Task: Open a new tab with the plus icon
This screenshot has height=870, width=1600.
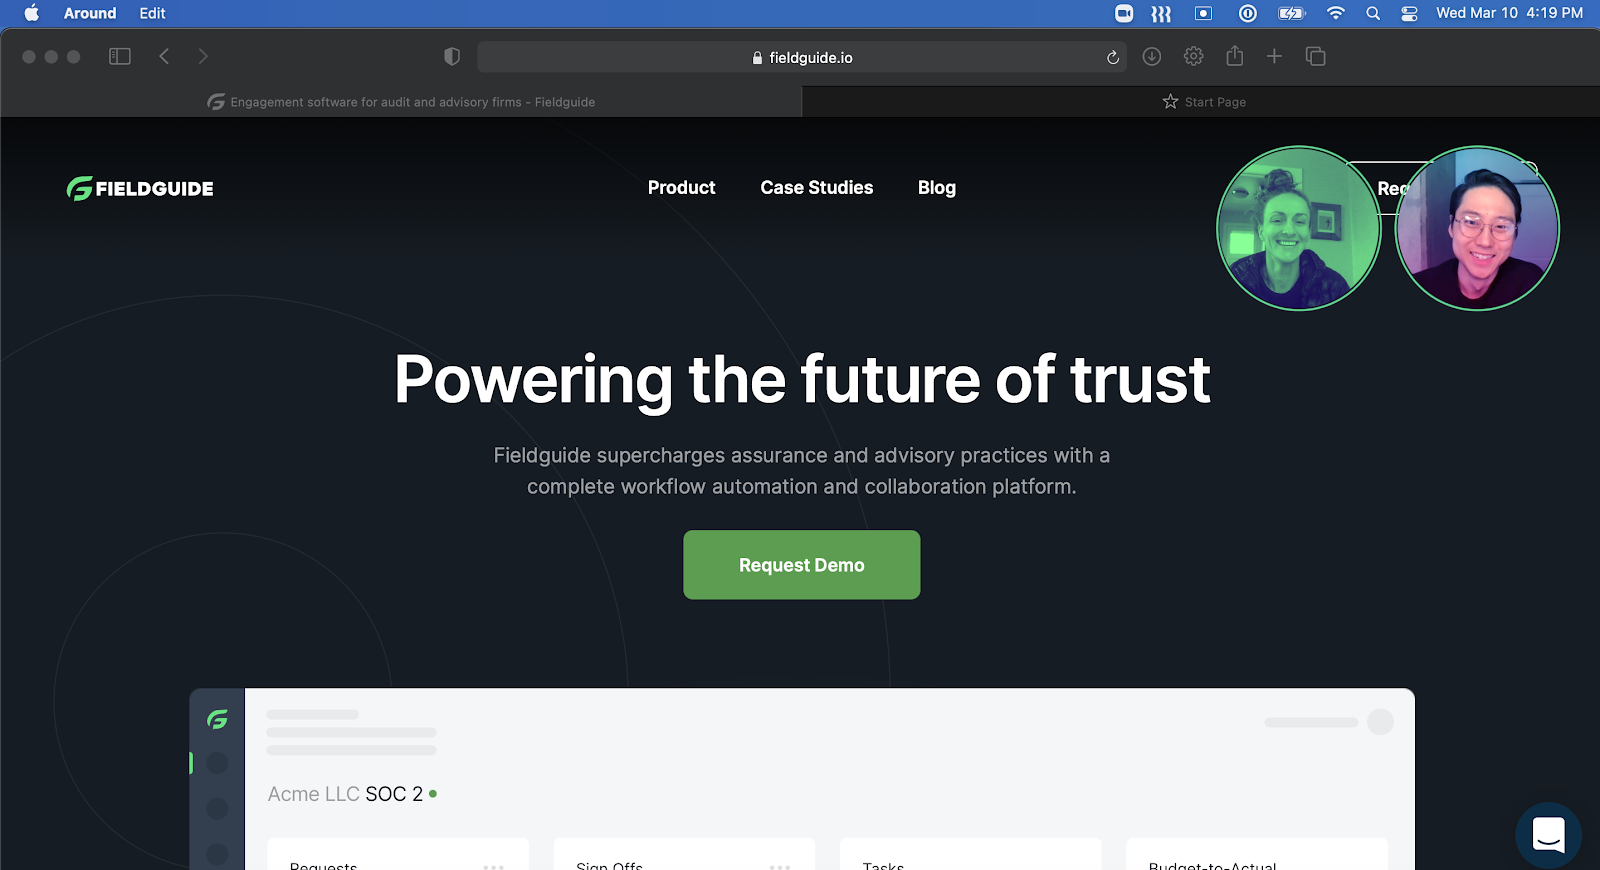Action: (1274, 57)
